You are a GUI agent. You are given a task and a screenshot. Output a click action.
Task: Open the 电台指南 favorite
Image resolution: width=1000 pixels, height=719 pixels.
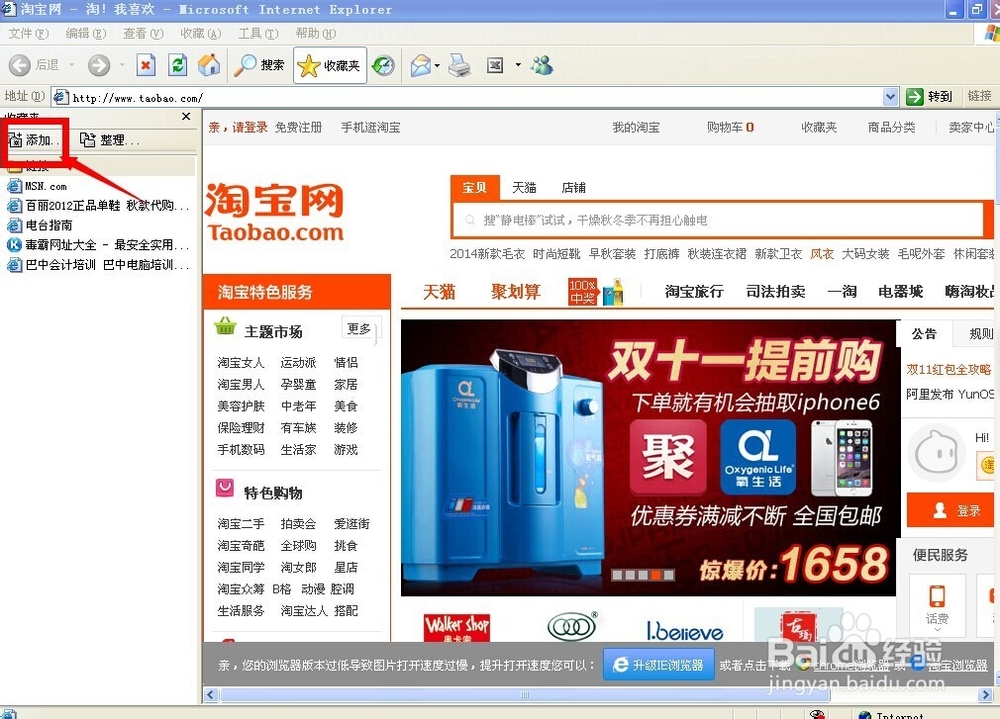pos(40,225)
